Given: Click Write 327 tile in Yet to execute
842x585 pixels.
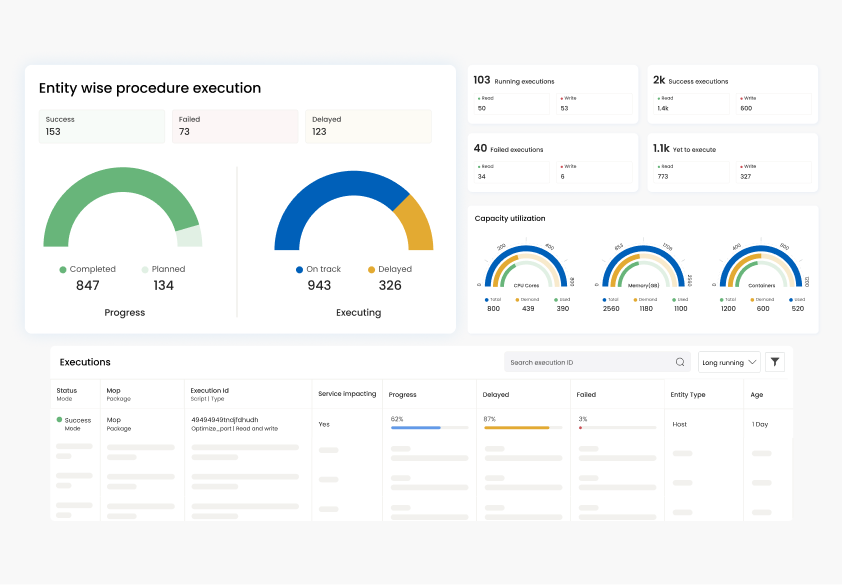Looking at the screenshot, I should coord(774,172).
